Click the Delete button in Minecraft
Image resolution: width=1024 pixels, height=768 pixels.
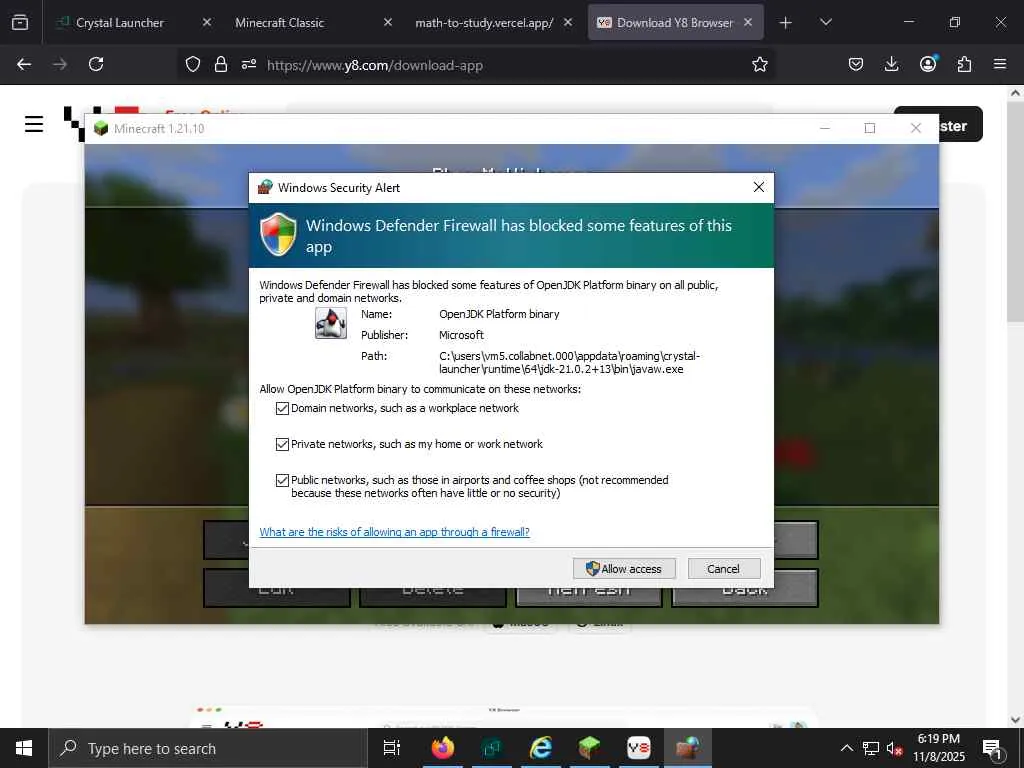[433, 597]
